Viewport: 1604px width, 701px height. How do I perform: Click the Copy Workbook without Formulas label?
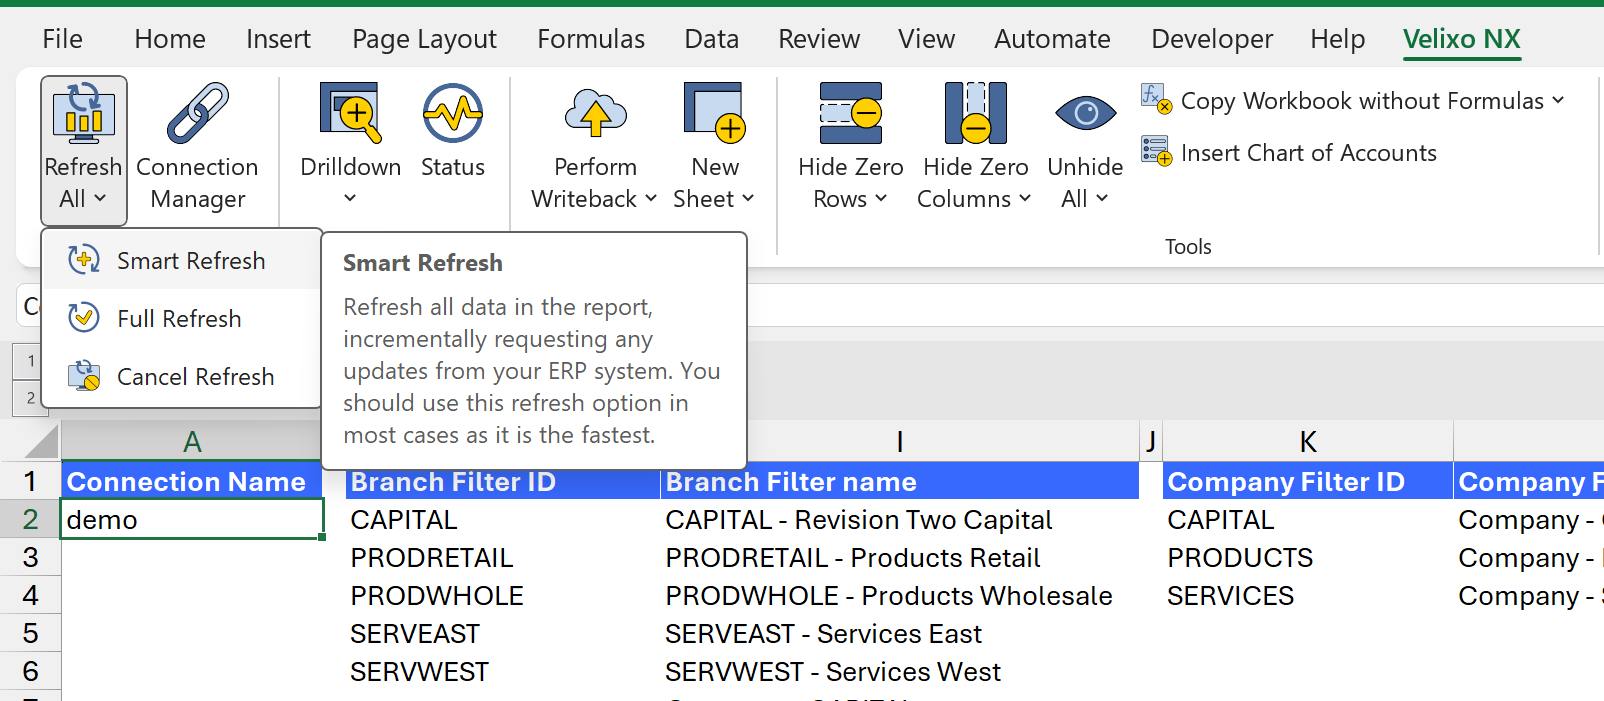coord(1362,101)
